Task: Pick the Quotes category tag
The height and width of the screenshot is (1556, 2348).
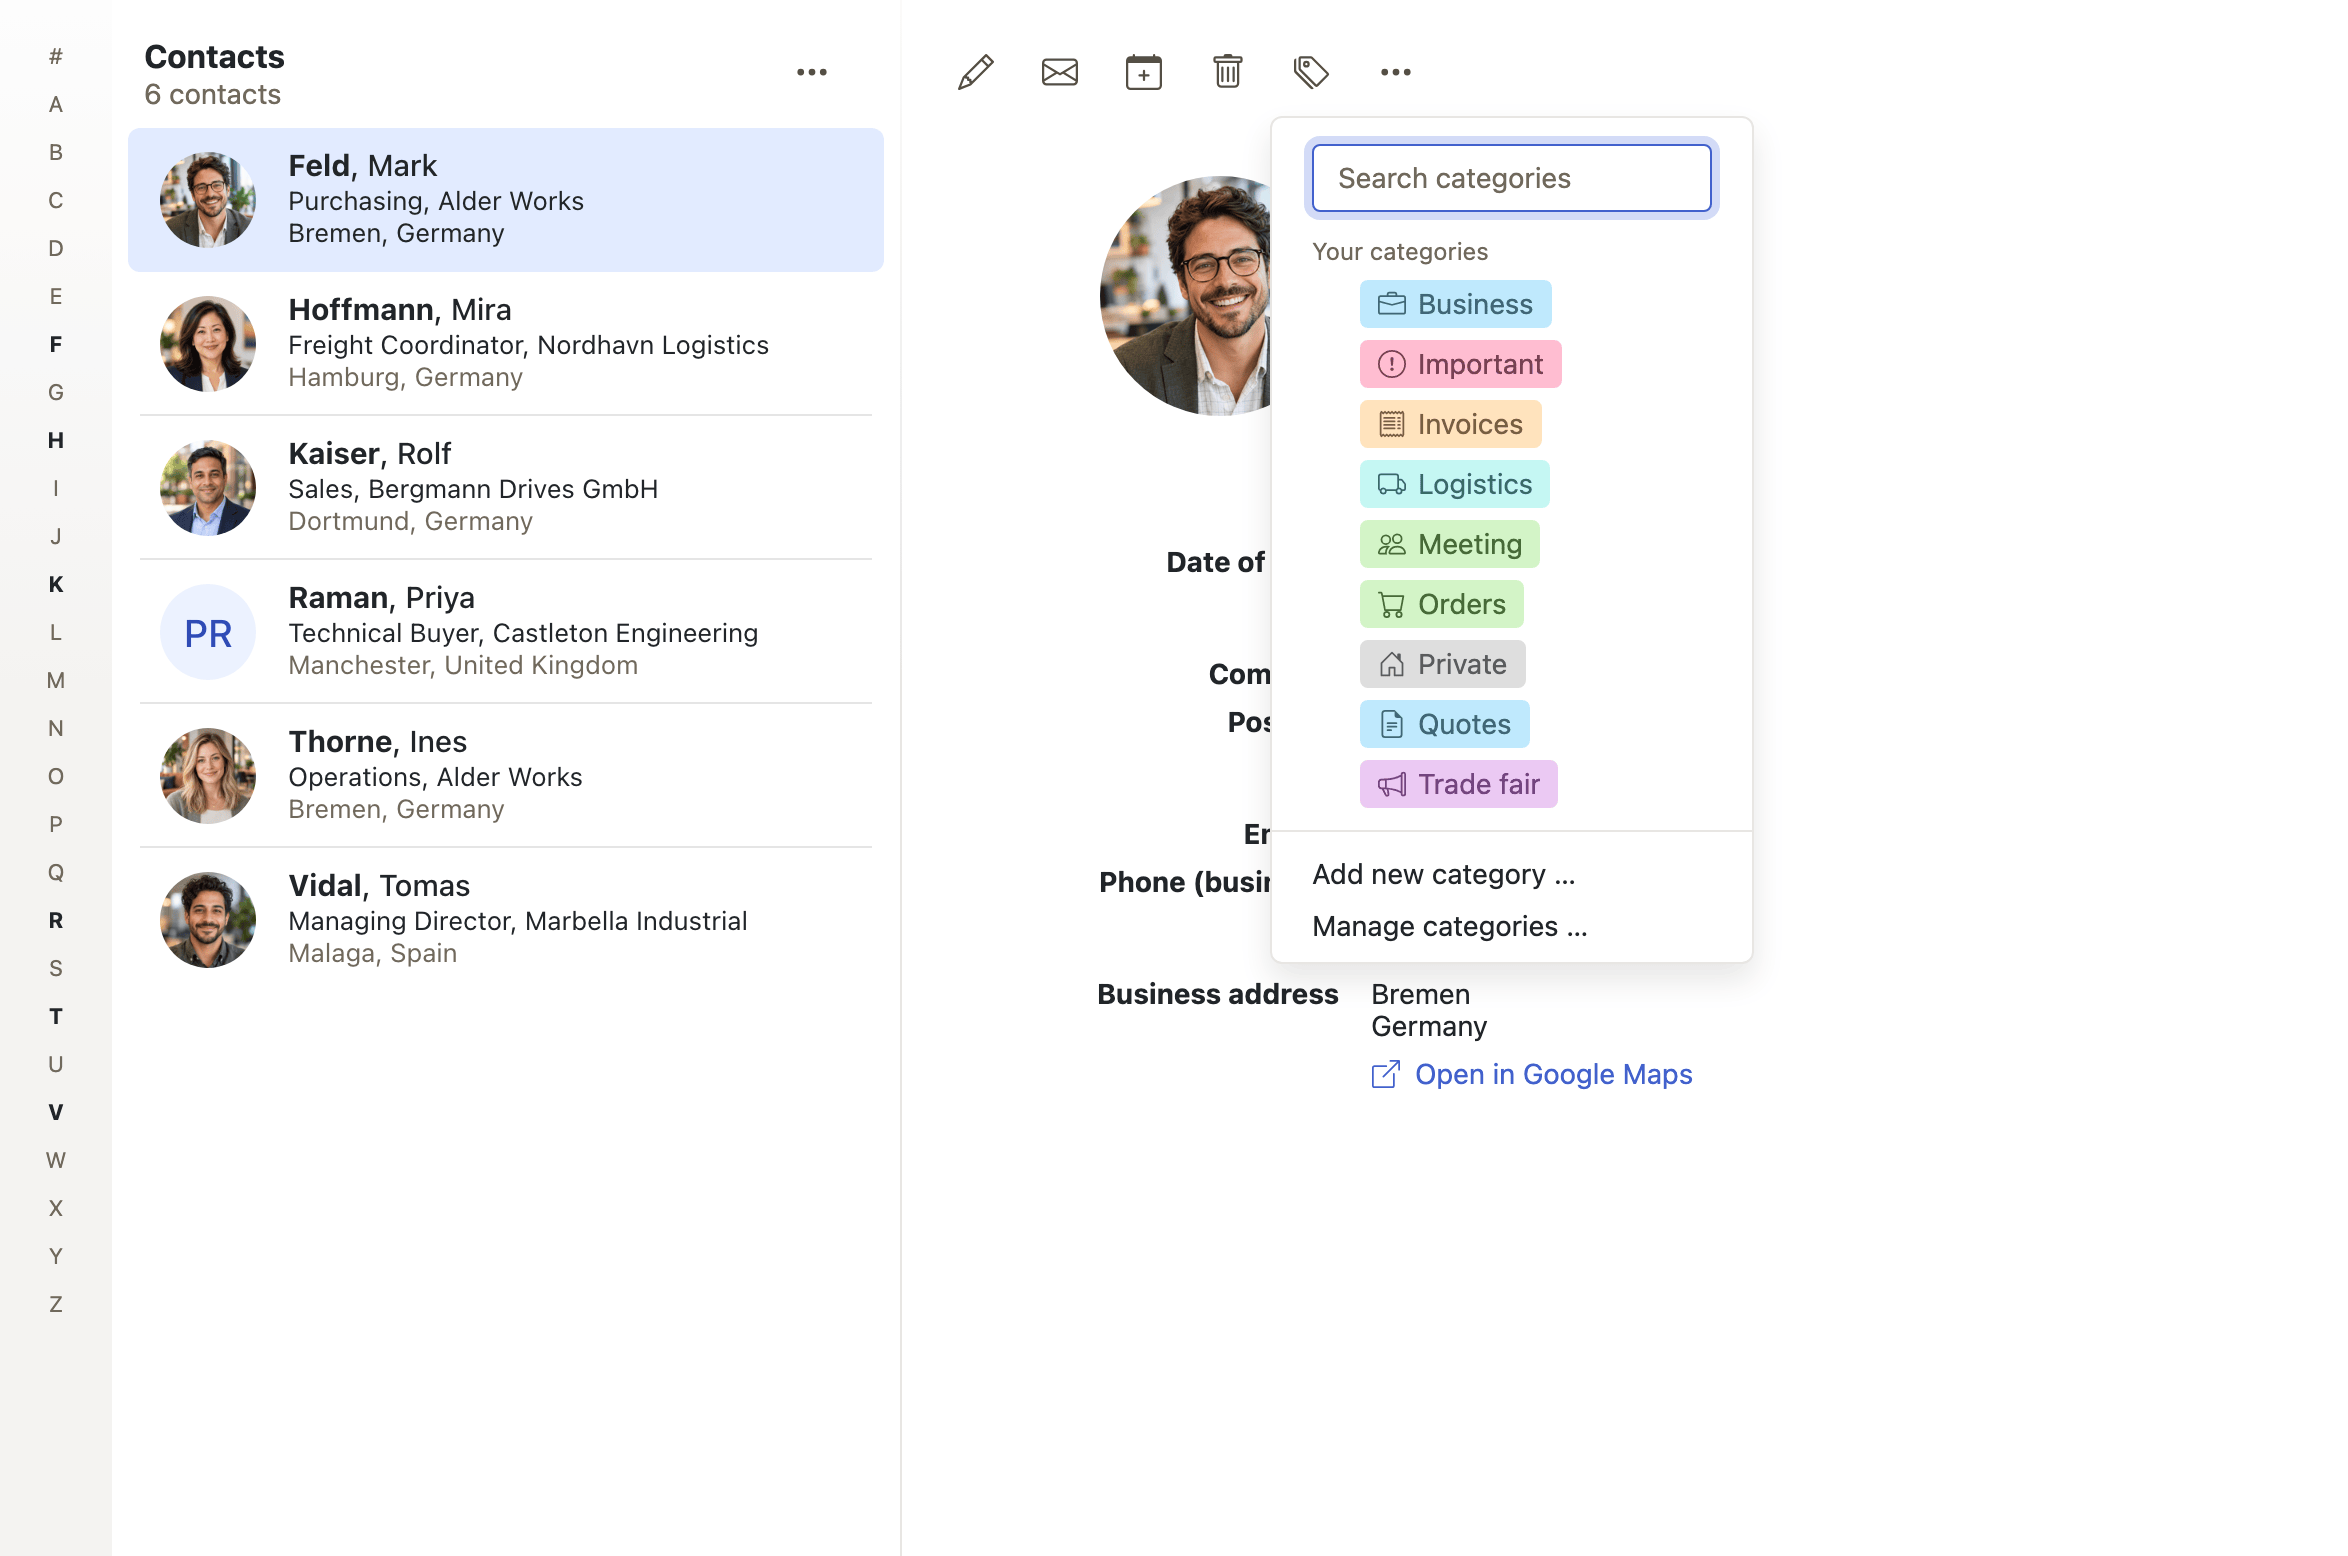Action: click(x=1444, y=724)
